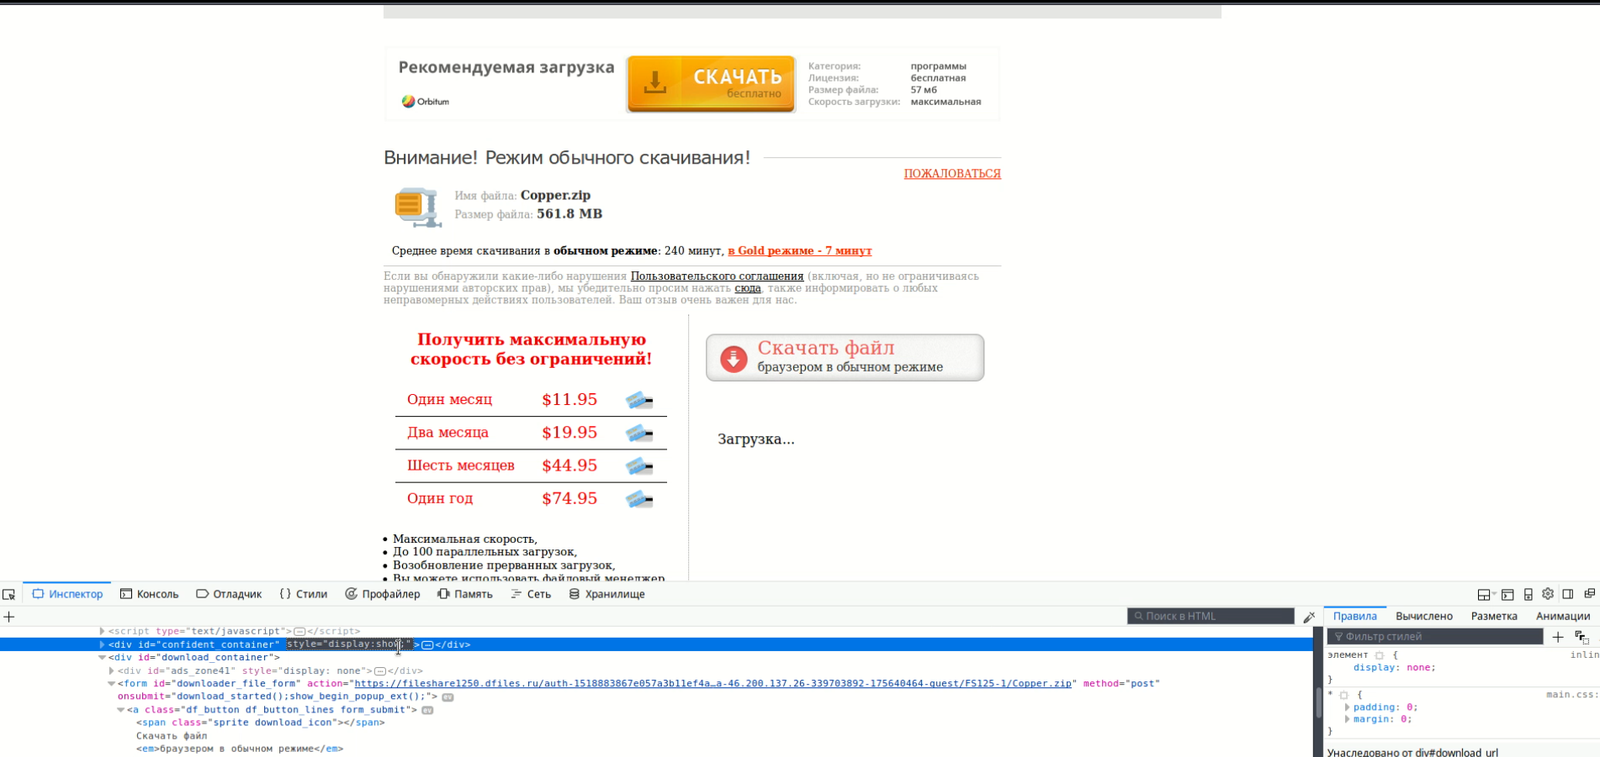Click the zip archive file icon
The height and width of the screenshot is (757, 1600).
[417, 206]
